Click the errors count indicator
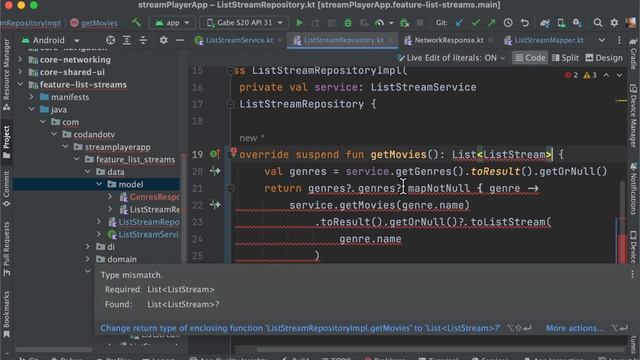Screen dimensions: 640x360 tap(571, 75)
